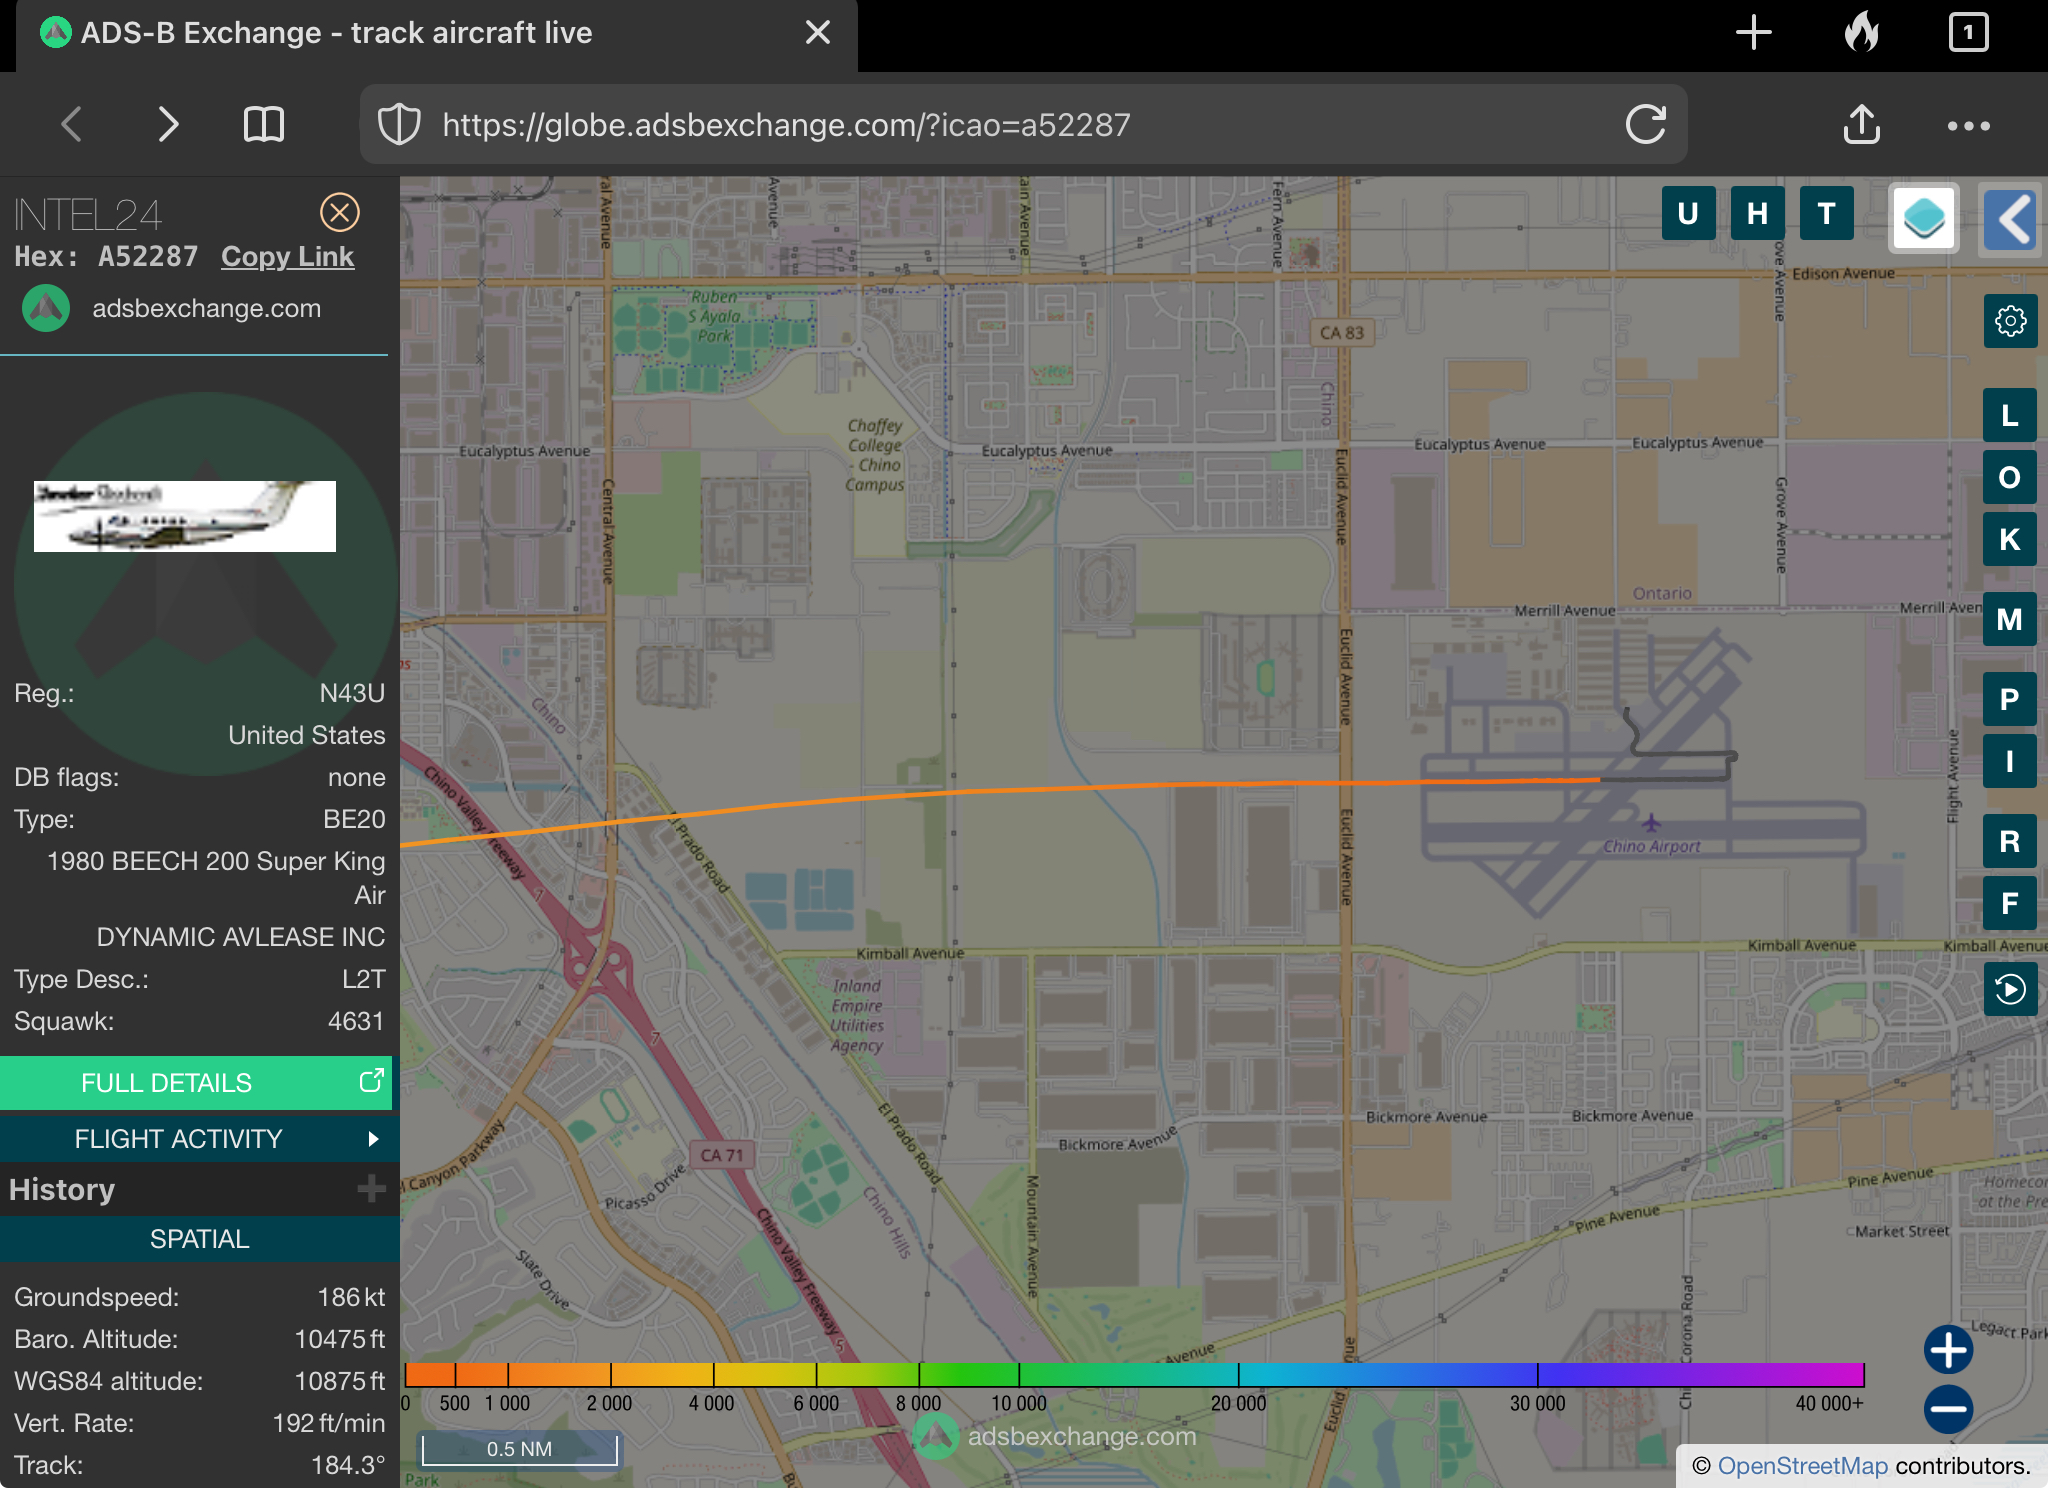Click the Beech King Air aircraft photo
Image resolution: width=2048 pixels, height=1488 pixels.
[x=185, y=516]
